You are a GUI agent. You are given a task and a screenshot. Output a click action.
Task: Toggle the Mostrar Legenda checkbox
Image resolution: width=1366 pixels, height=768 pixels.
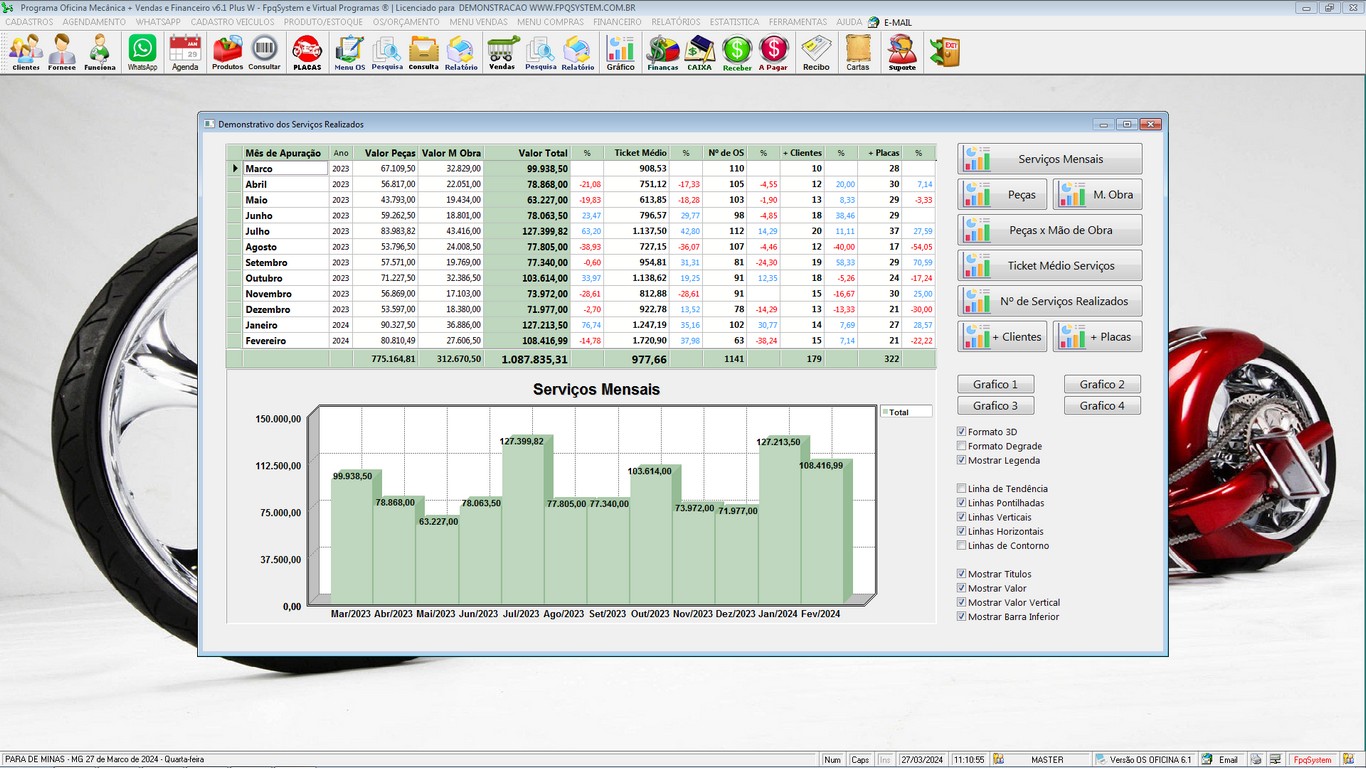coord(962,460)
